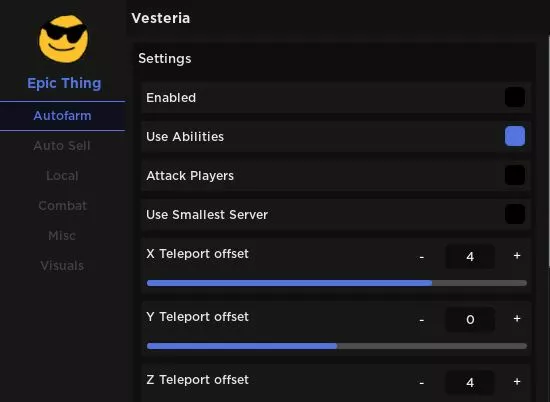Turn on Use Smallest Server
This screenshot has height=402, width=550.
(x=515, y=214)
